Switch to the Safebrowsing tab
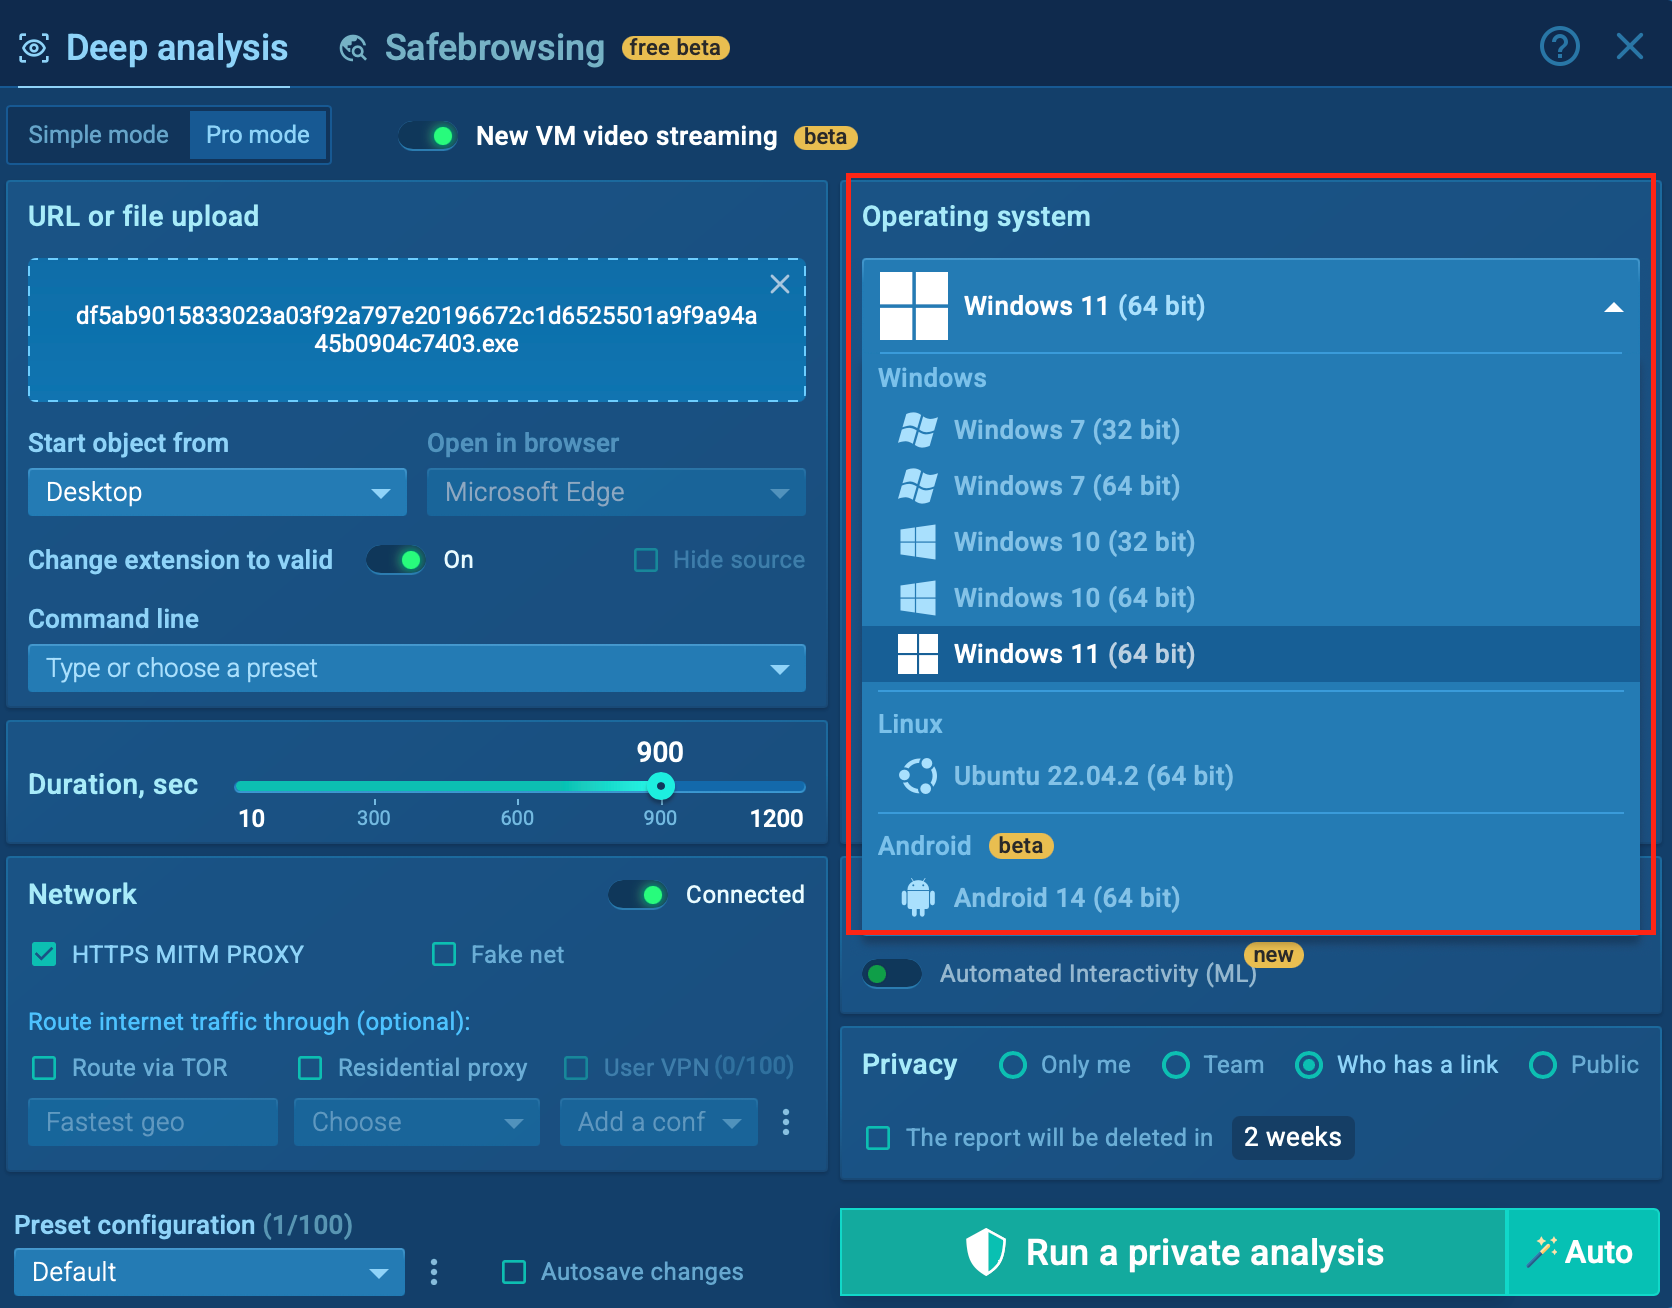The height and width of the screenshot is (1308, 1672). pos(534,48)
